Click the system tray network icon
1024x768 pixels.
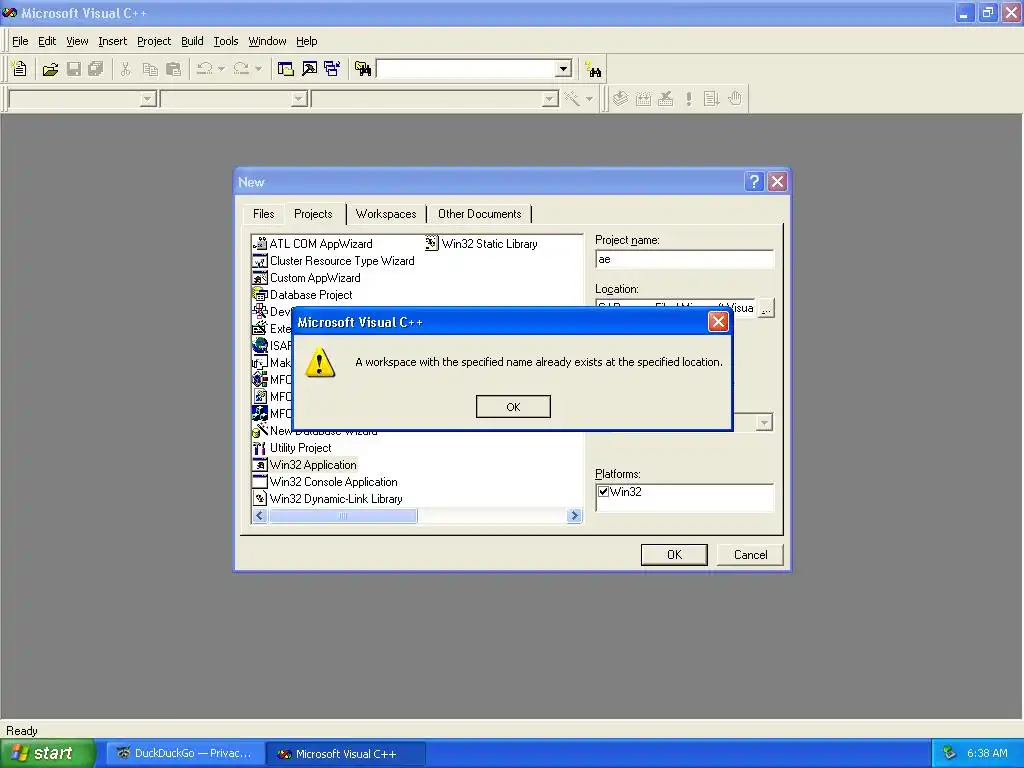pos(949,754)
